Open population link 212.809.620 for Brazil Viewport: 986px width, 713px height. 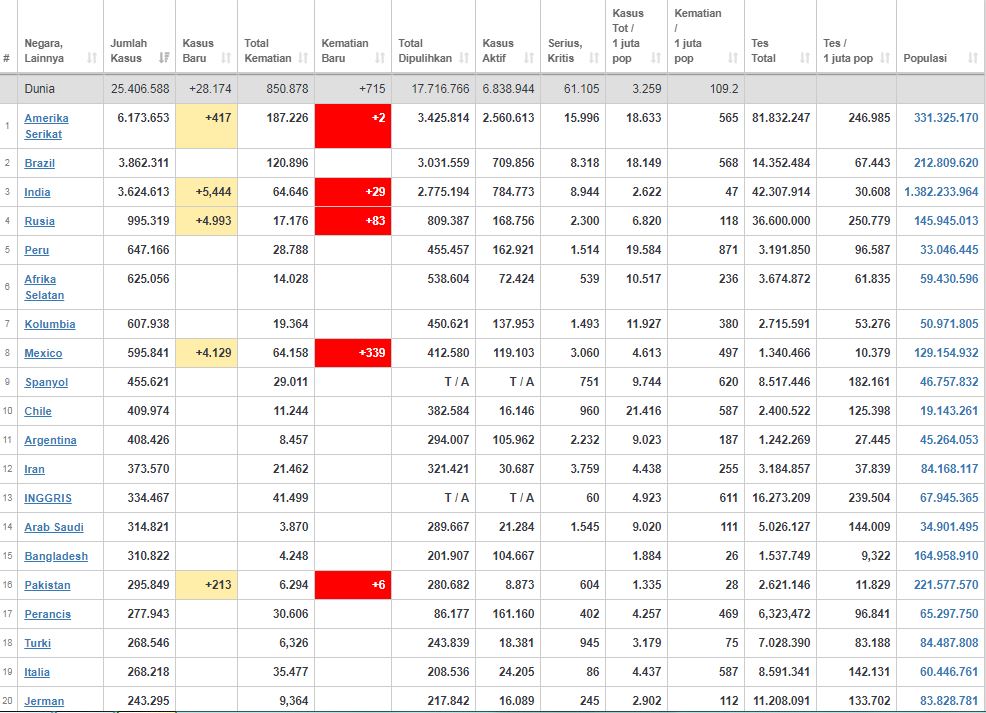(x=946, y=163)
